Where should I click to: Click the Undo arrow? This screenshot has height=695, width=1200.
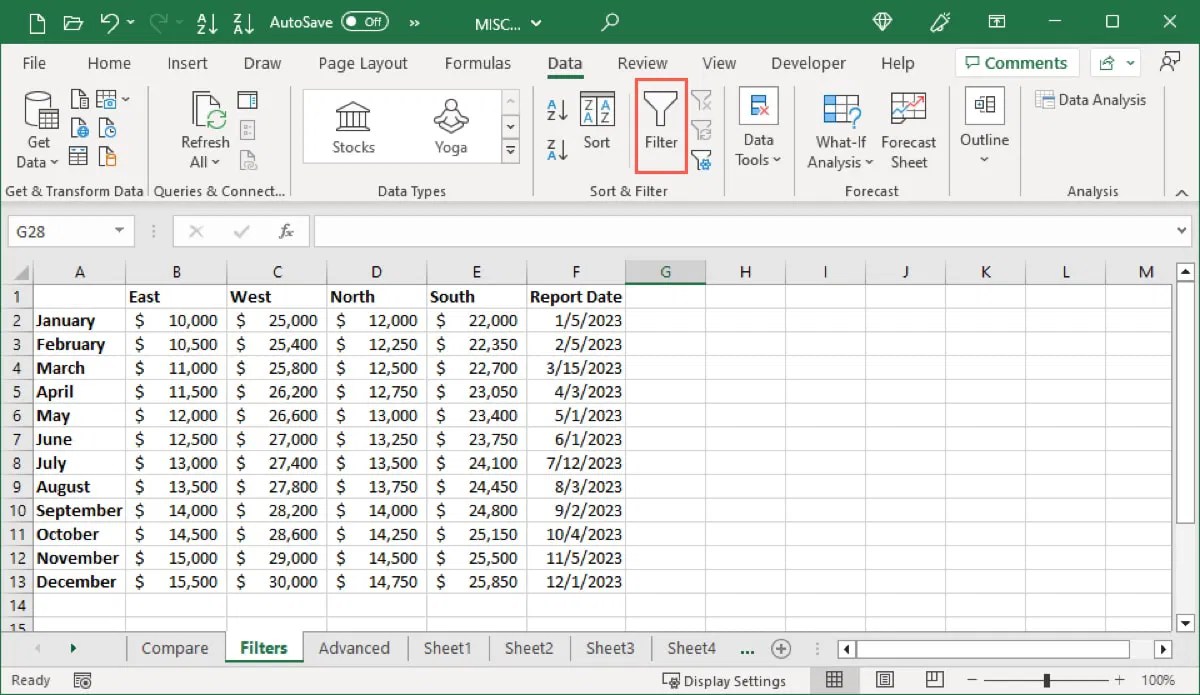[x=111, y=21]
